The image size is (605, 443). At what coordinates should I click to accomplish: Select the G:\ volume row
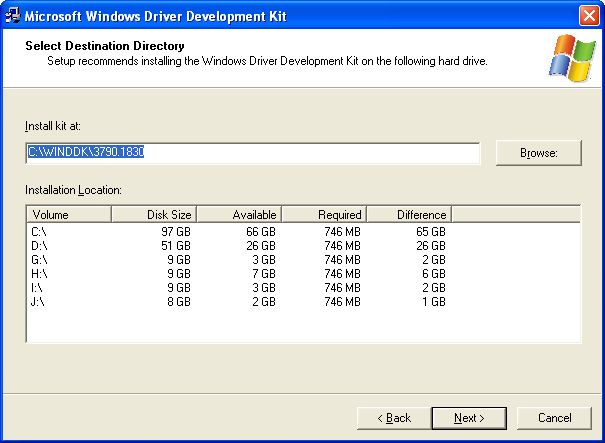click(x=238, y=259)
